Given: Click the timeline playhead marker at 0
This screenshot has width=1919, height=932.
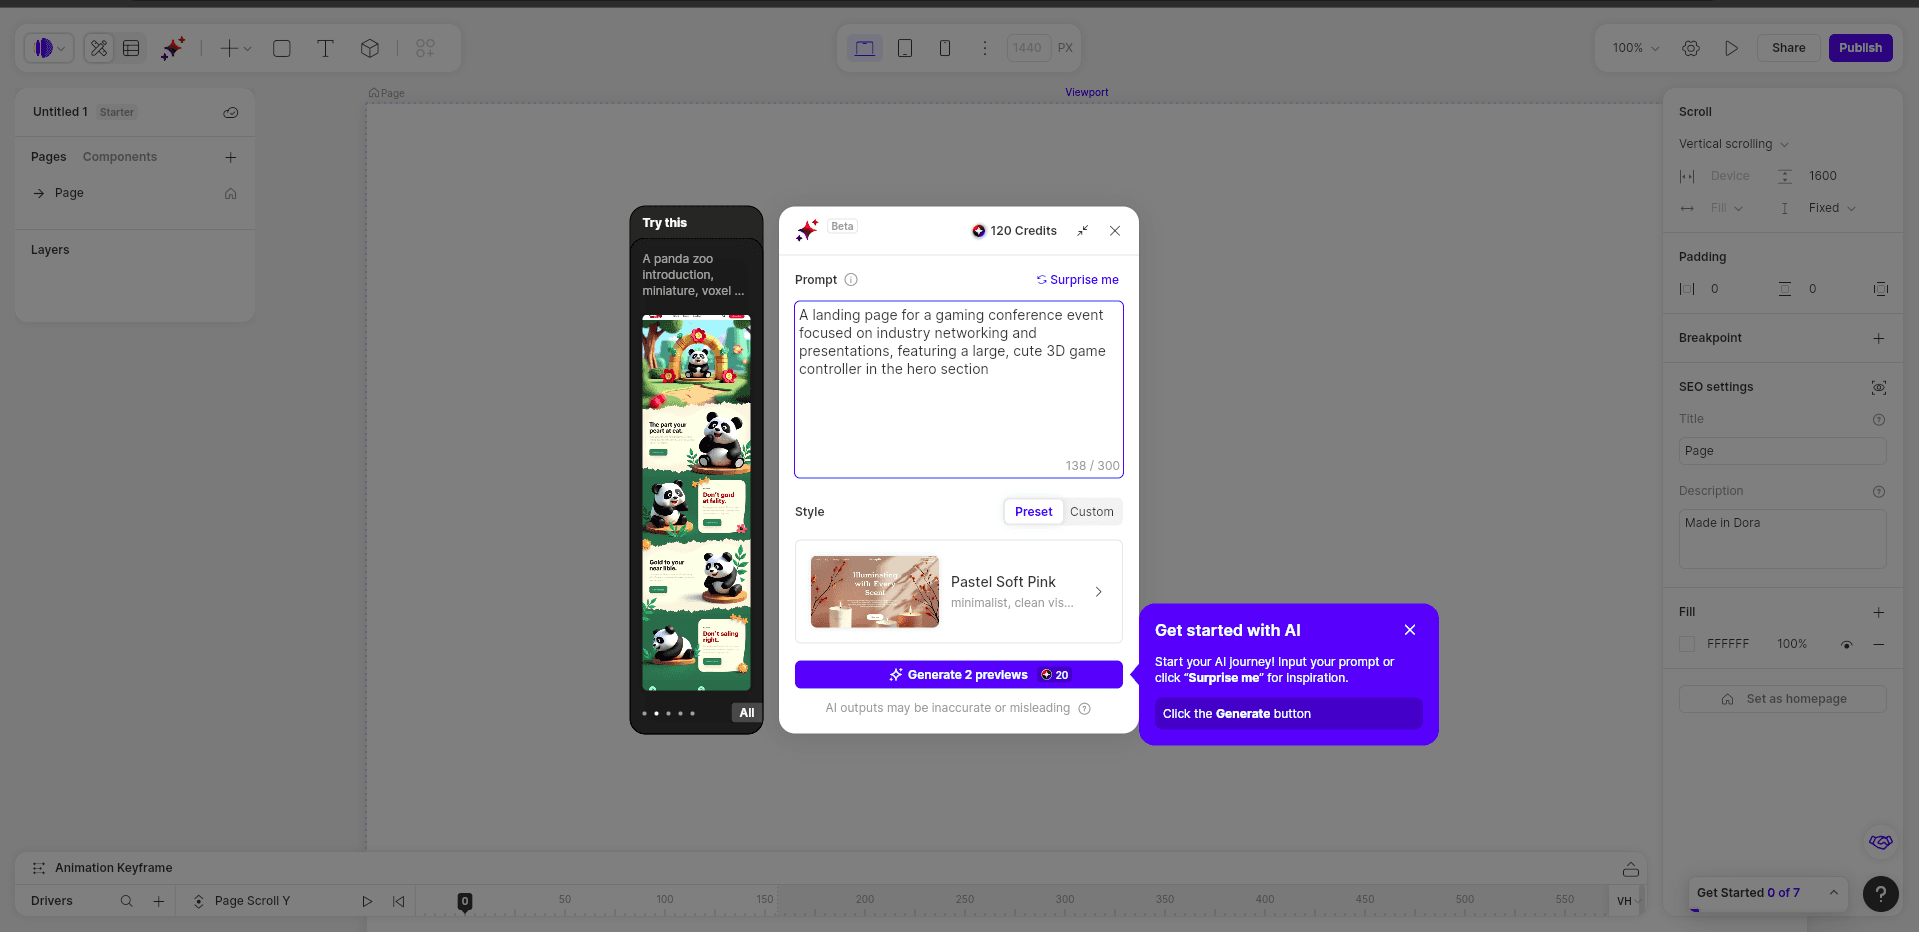Looking at the screenshot, I should coord(465,902).
